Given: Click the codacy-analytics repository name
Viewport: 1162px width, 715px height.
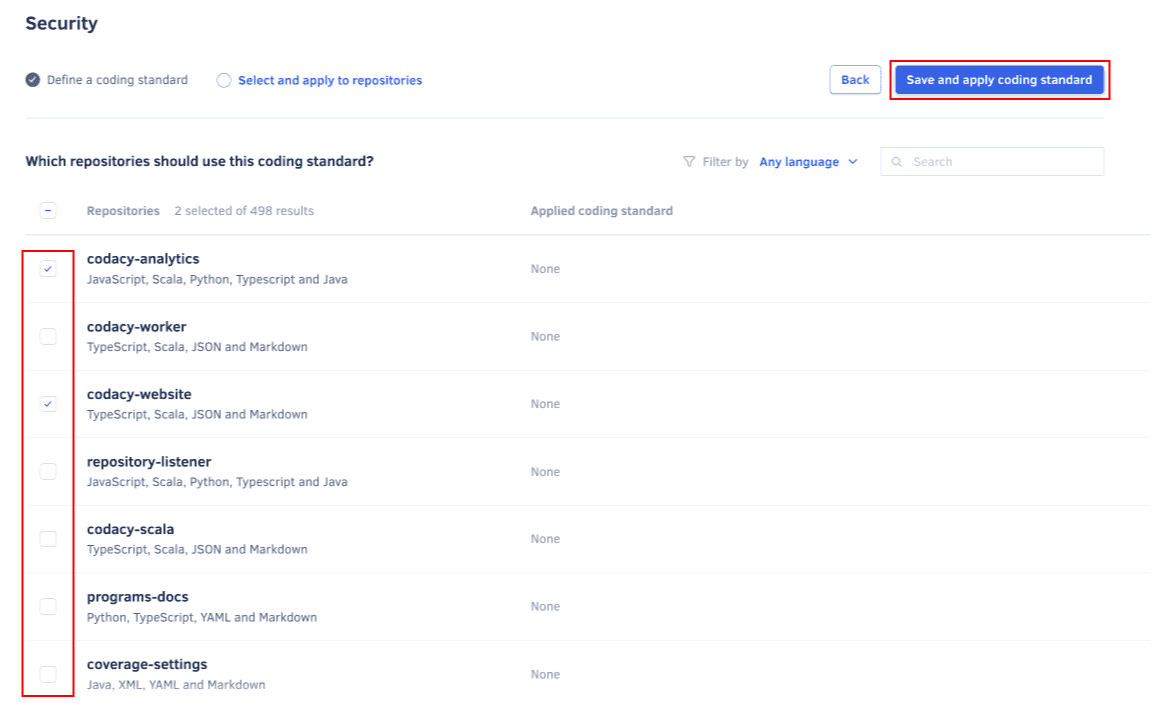Looking at the screenshot, I should coord(143,257).
